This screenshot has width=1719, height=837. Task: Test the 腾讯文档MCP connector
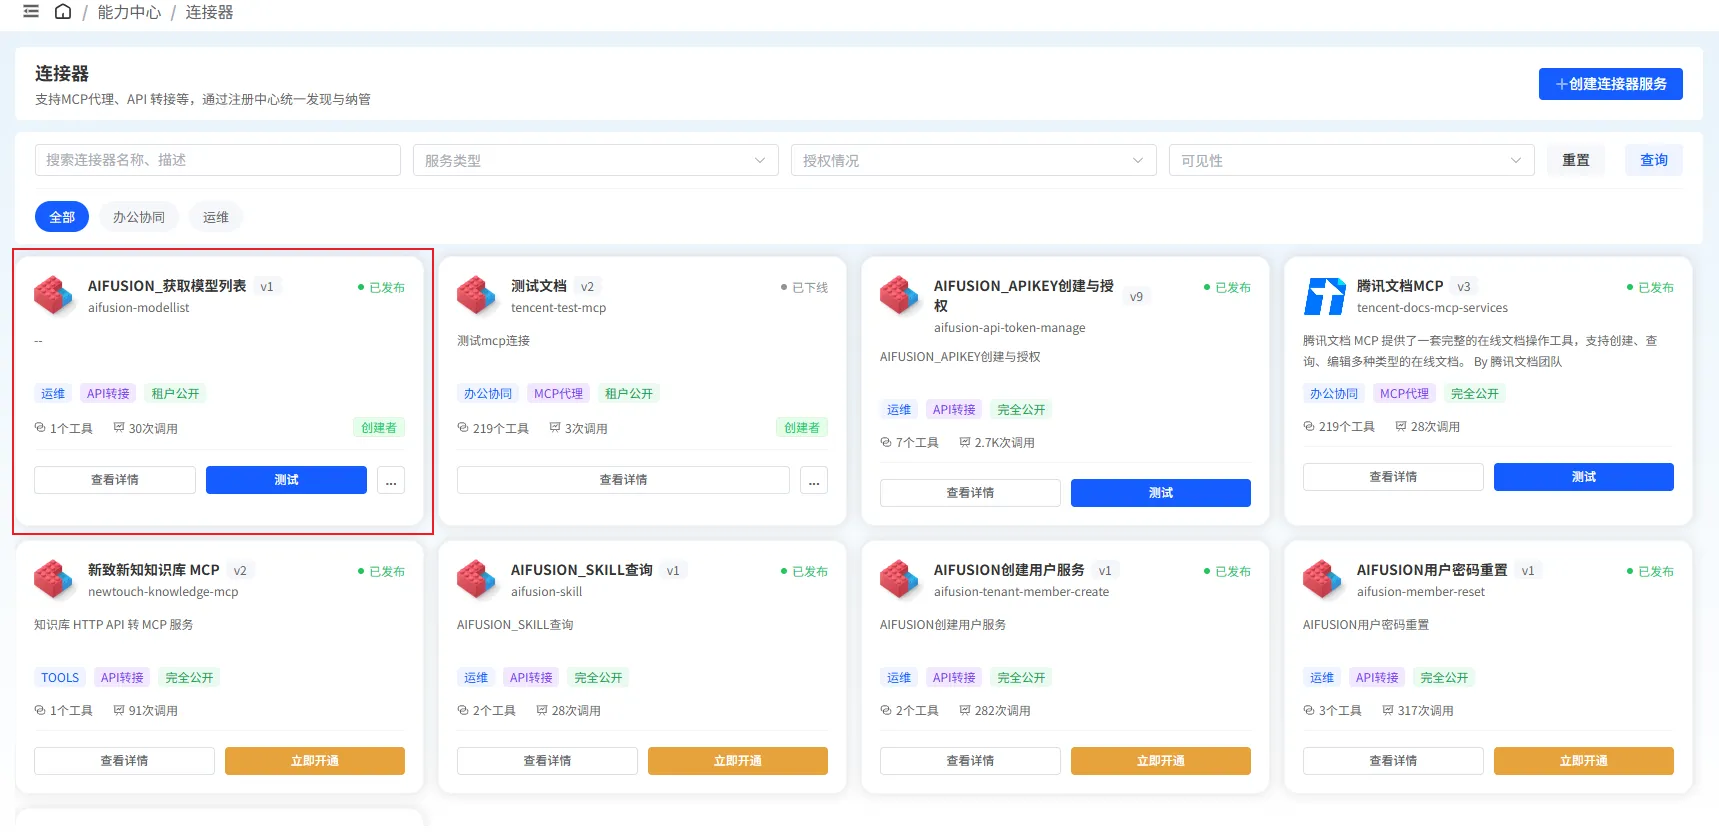(x=1584, y=477)
